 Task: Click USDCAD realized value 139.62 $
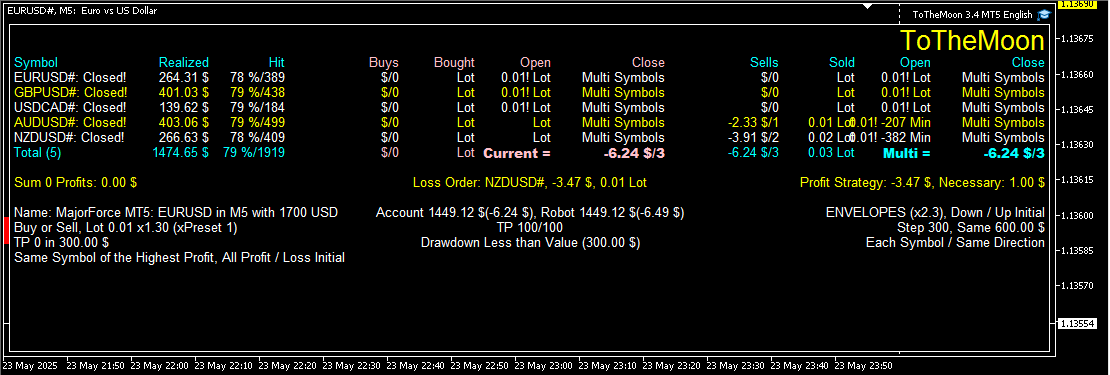coord(183,108)
